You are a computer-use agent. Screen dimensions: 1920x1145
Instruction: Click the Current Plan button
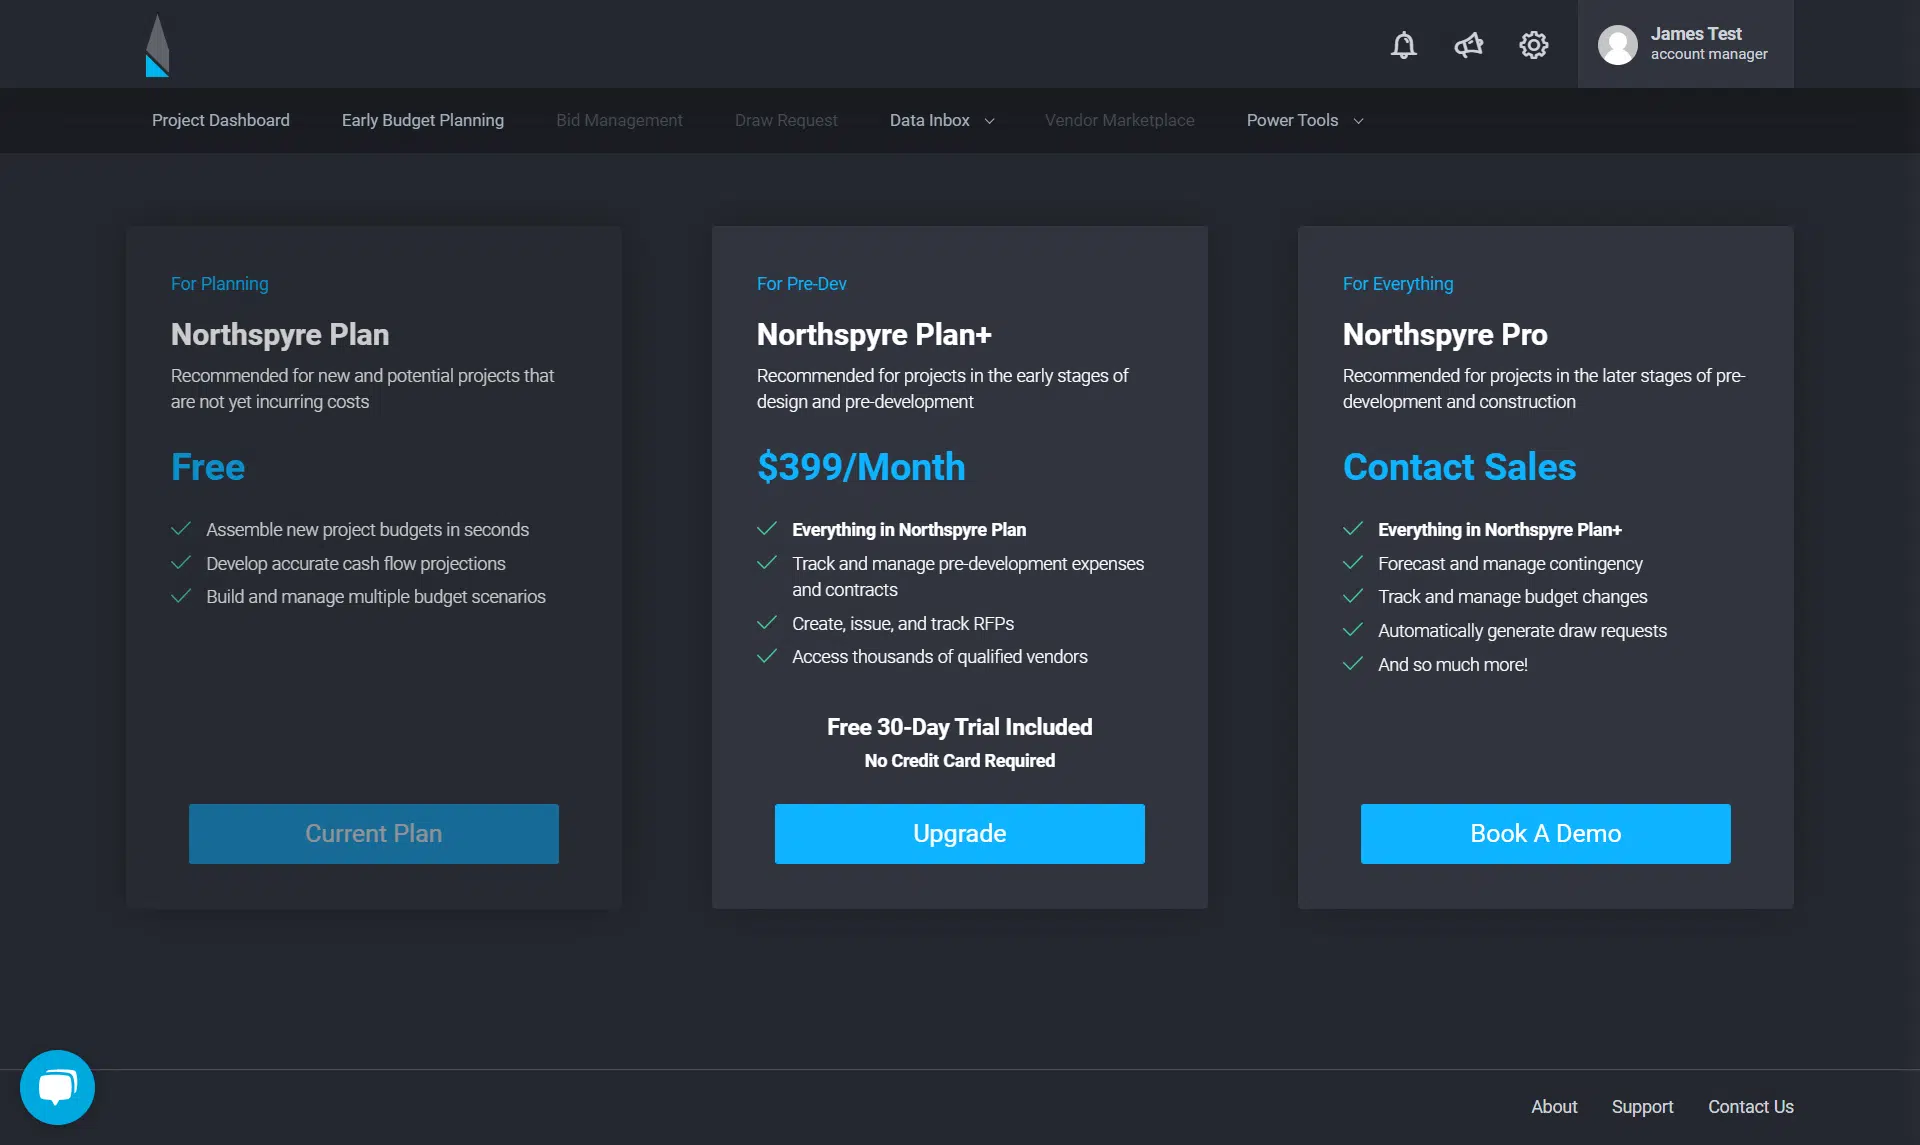click(x=374, y=834)
